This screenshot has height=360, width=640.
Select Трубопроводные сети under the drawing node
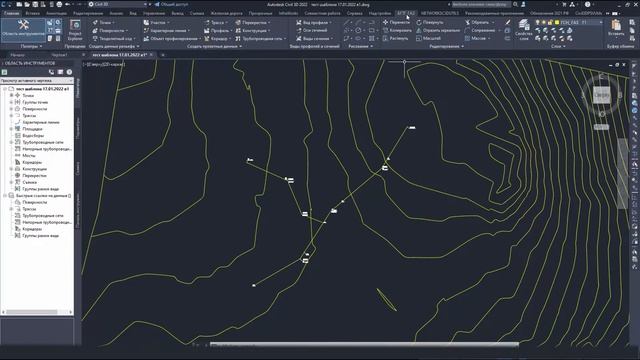point(42,142)
